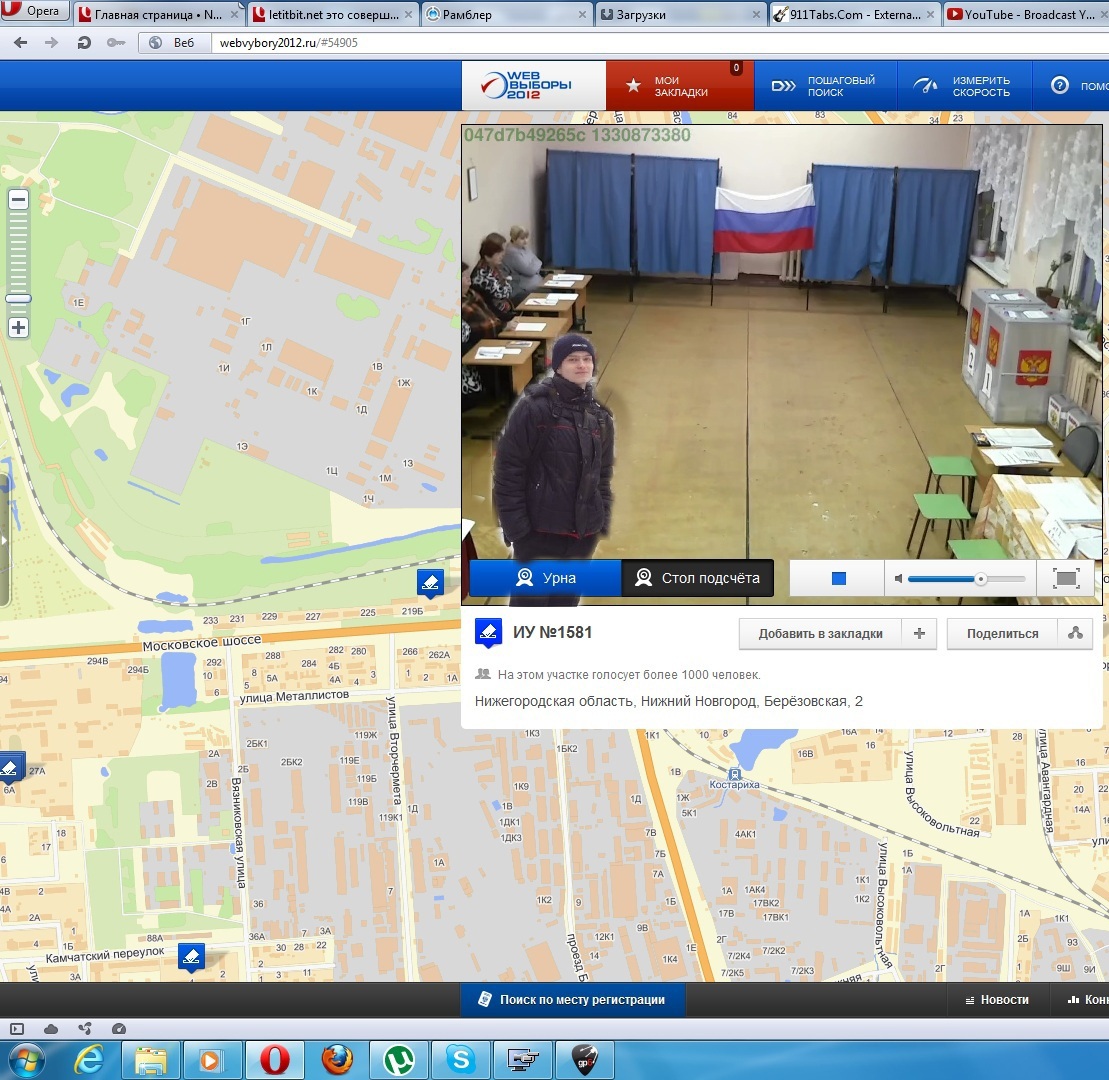The height and width of the screenshot is (1080, 1109).
Task: Open the Windows Start menu
Action: coord(27,1060)
